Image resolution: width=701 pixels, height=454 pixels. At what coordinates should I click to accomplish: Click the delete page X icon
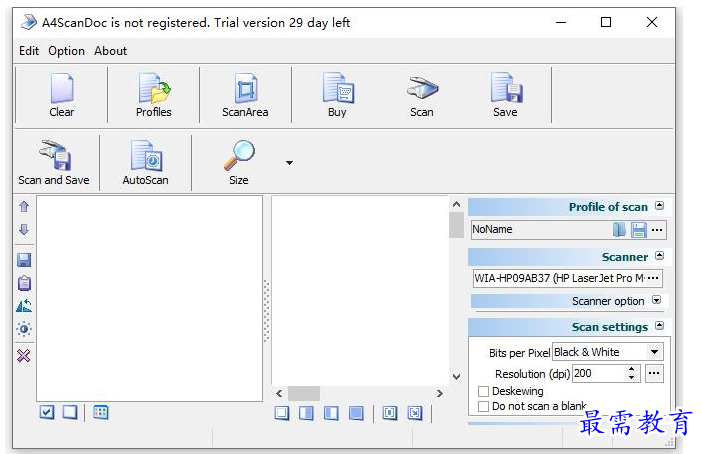24,356
